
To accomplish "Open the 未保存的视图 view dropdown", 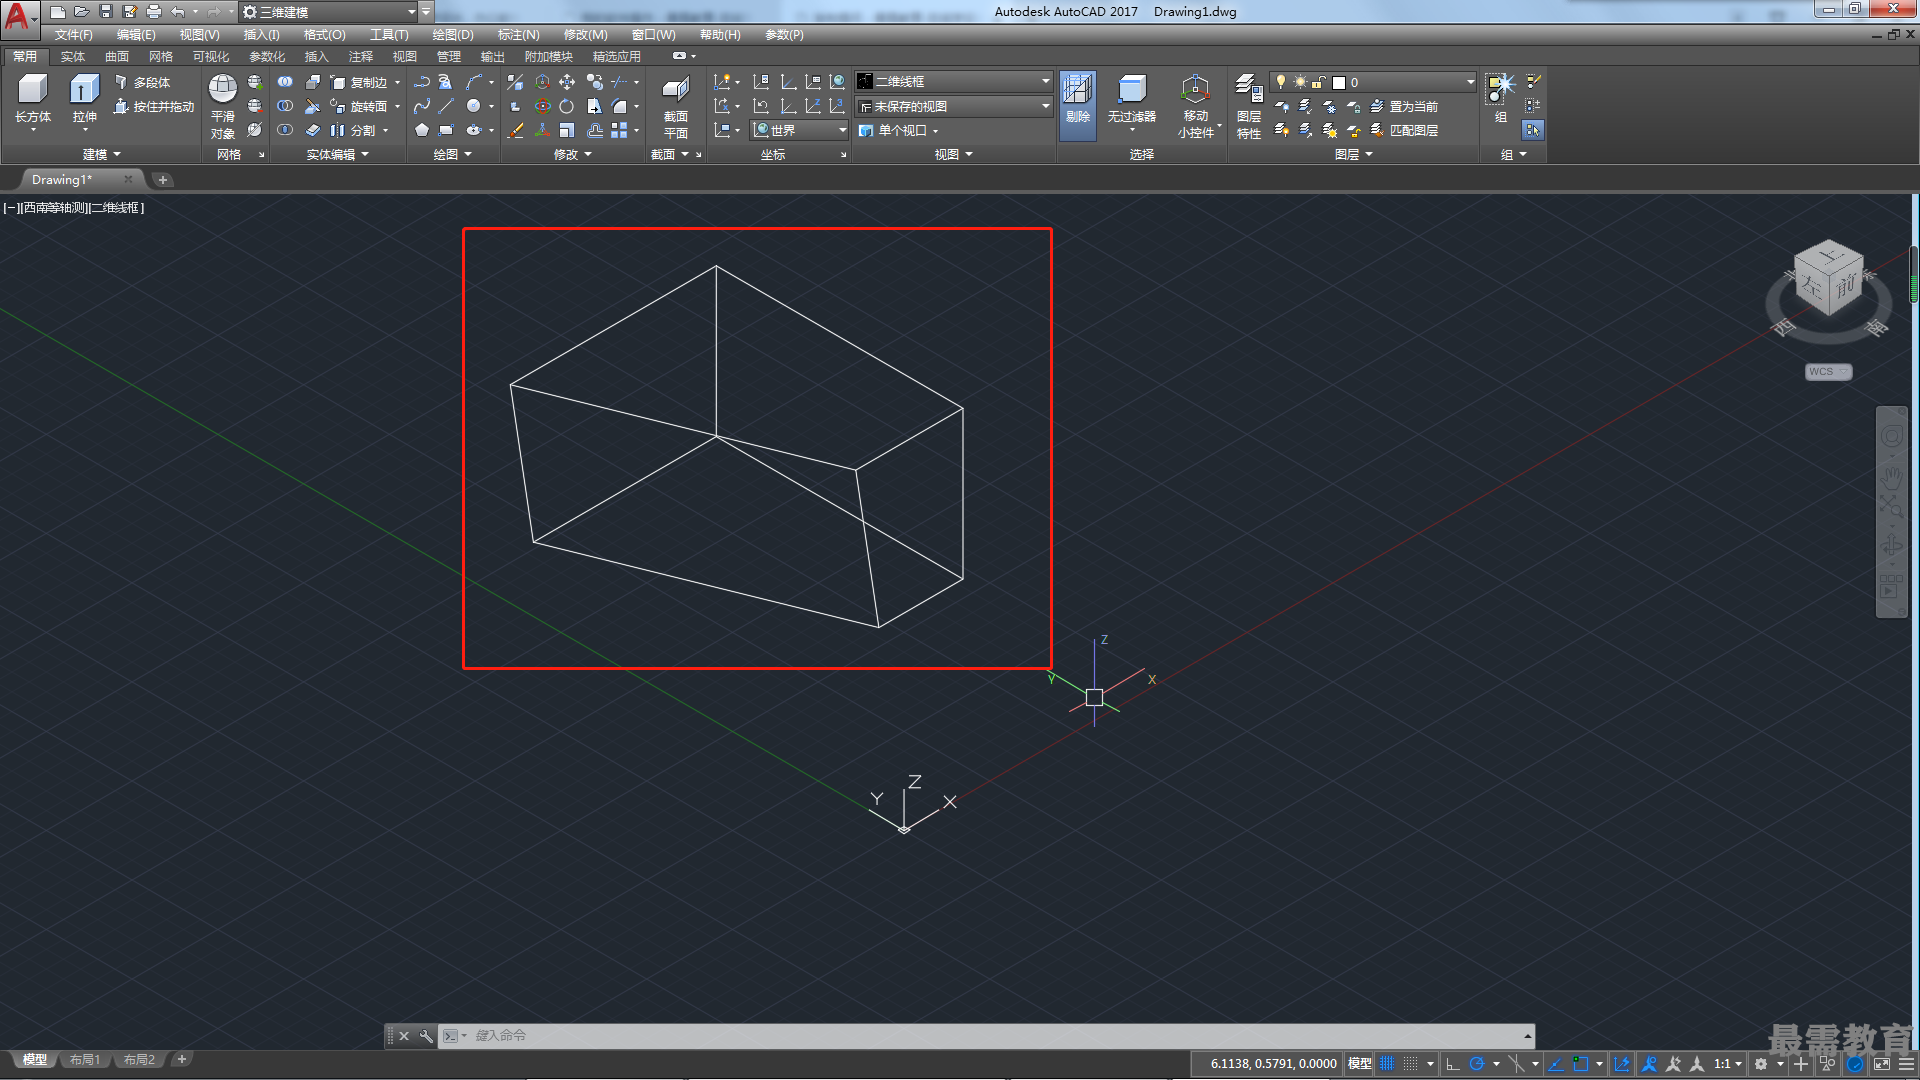I will [954, 106].
